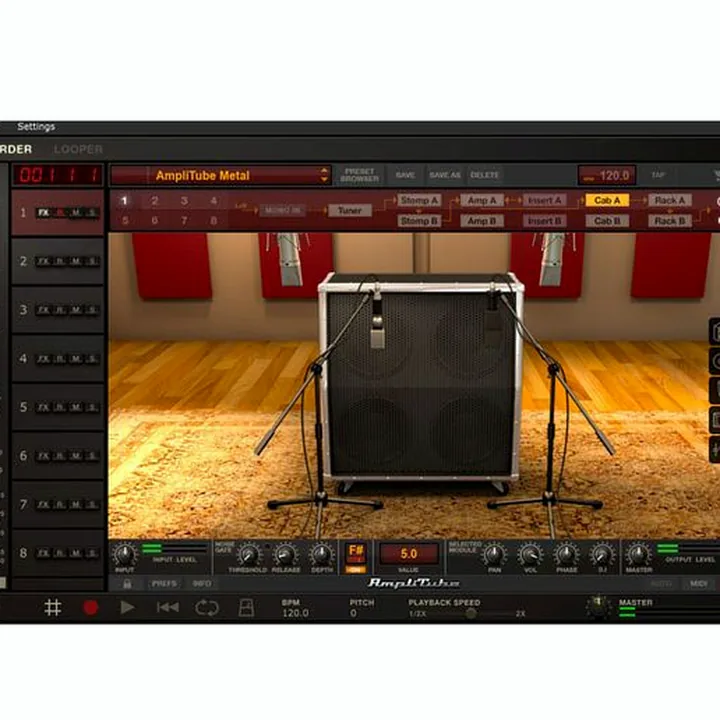Click the SAVE AS button
The image size is (720, 720).
click(444, 175)
